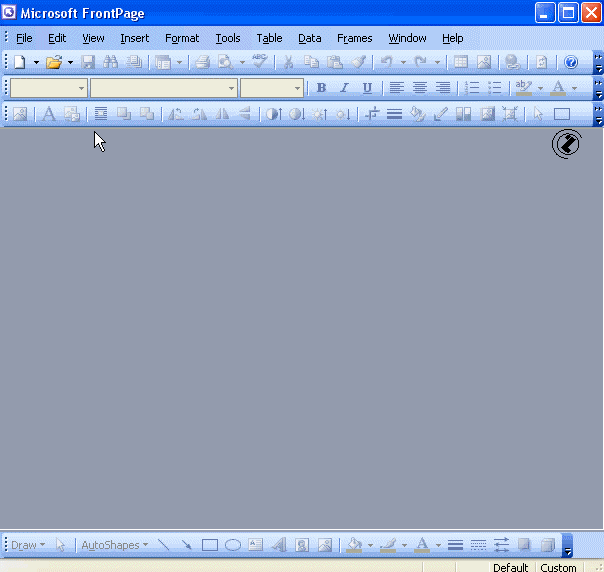604x572 pixels.
Task: Click the Open folder icon
Action: pos(54,62)
